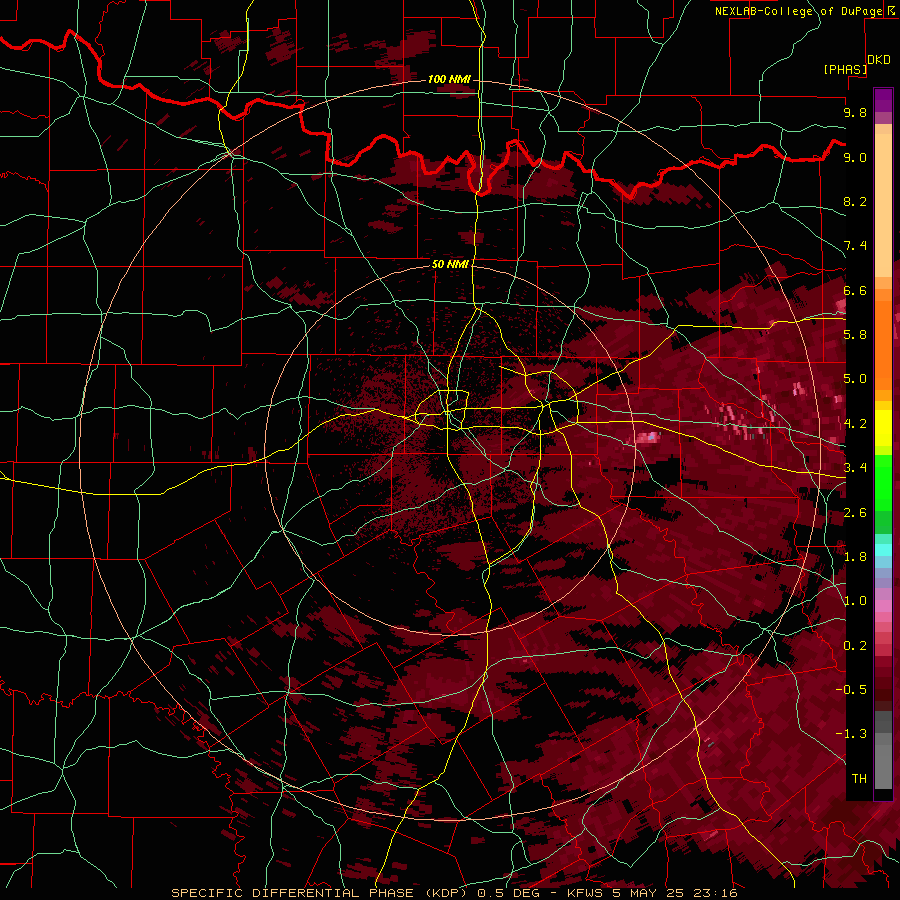Screen dimensions: 900x900
Task: Pick the purple swatch atop the color bar
Action: [883, 100]
